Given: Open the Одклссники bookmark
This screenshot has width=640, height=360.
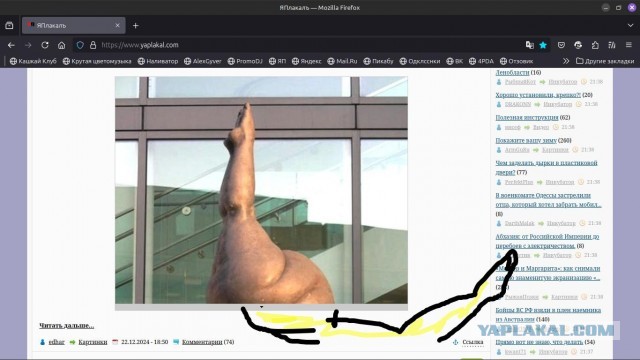Looking at the screenshot, I should point(420,61).
